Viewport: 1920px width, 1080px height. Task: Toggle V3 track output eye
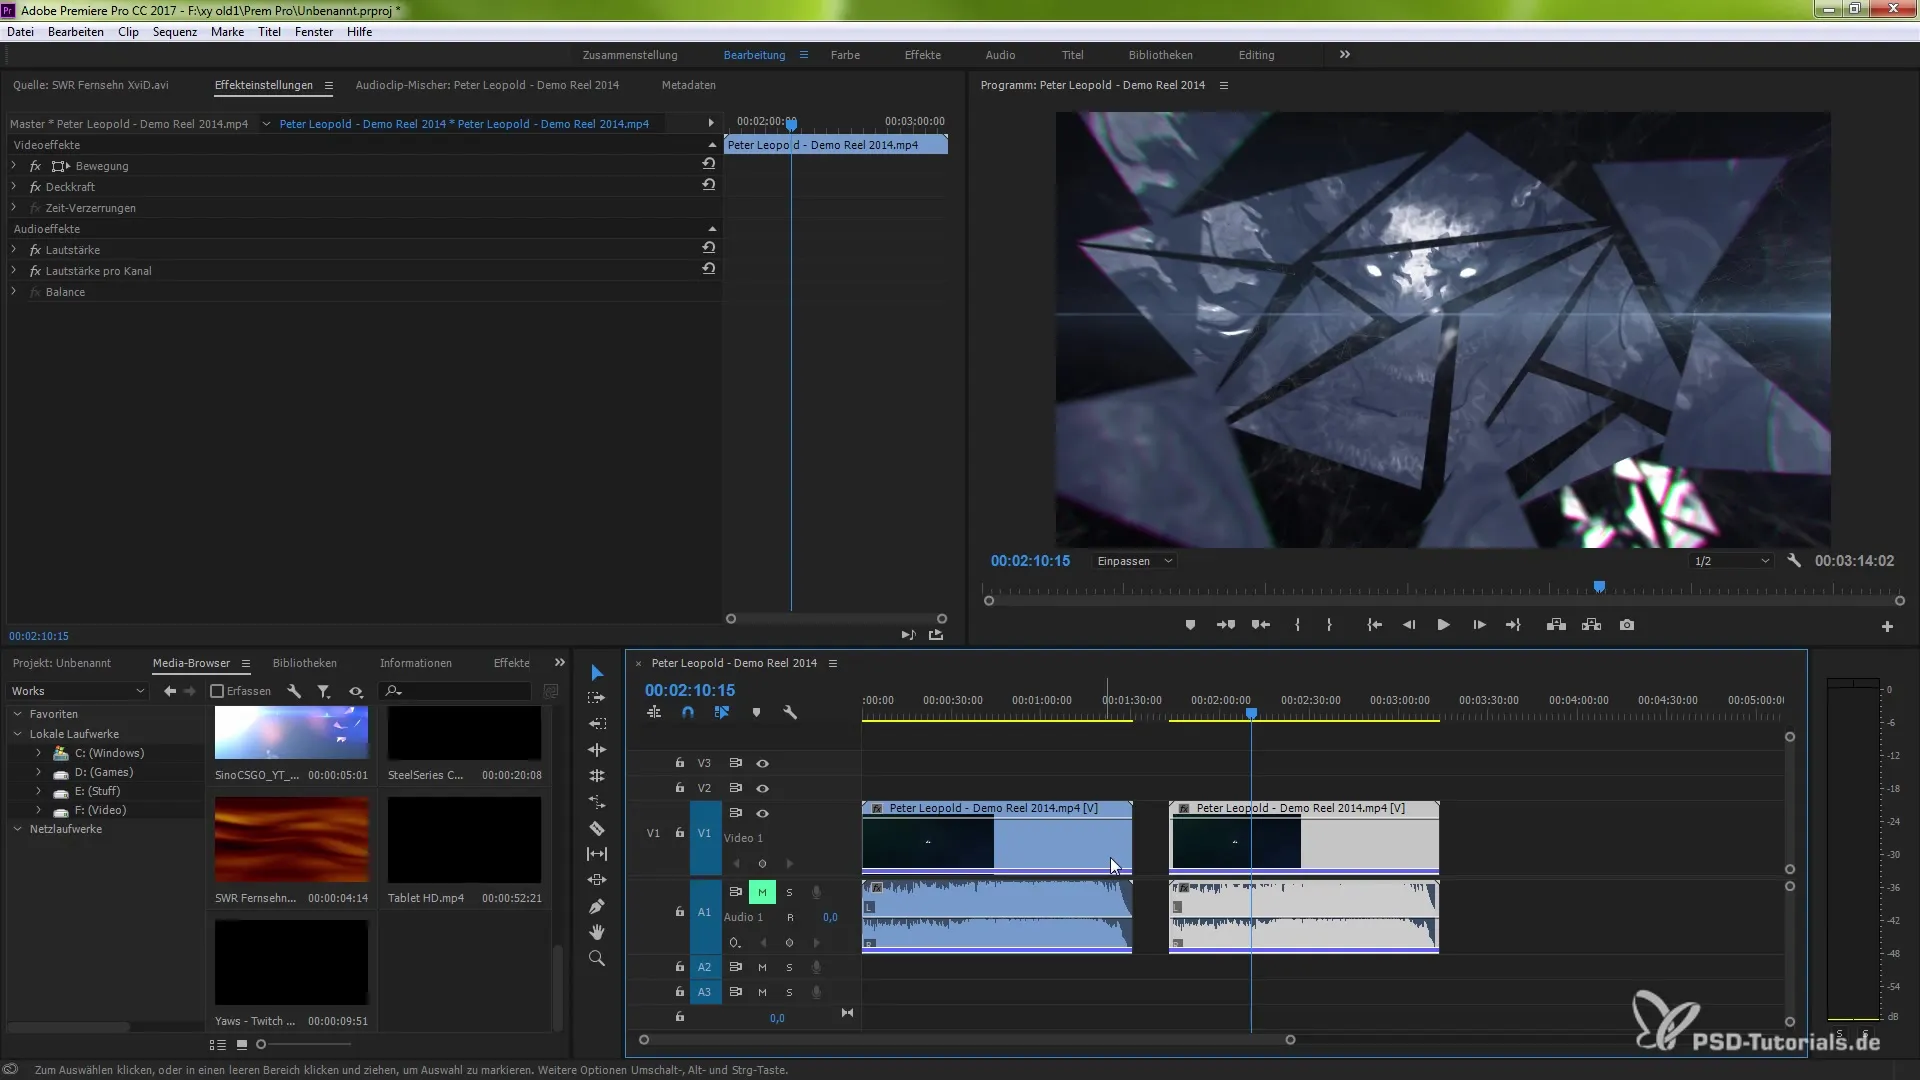click(x=762, y=763)
